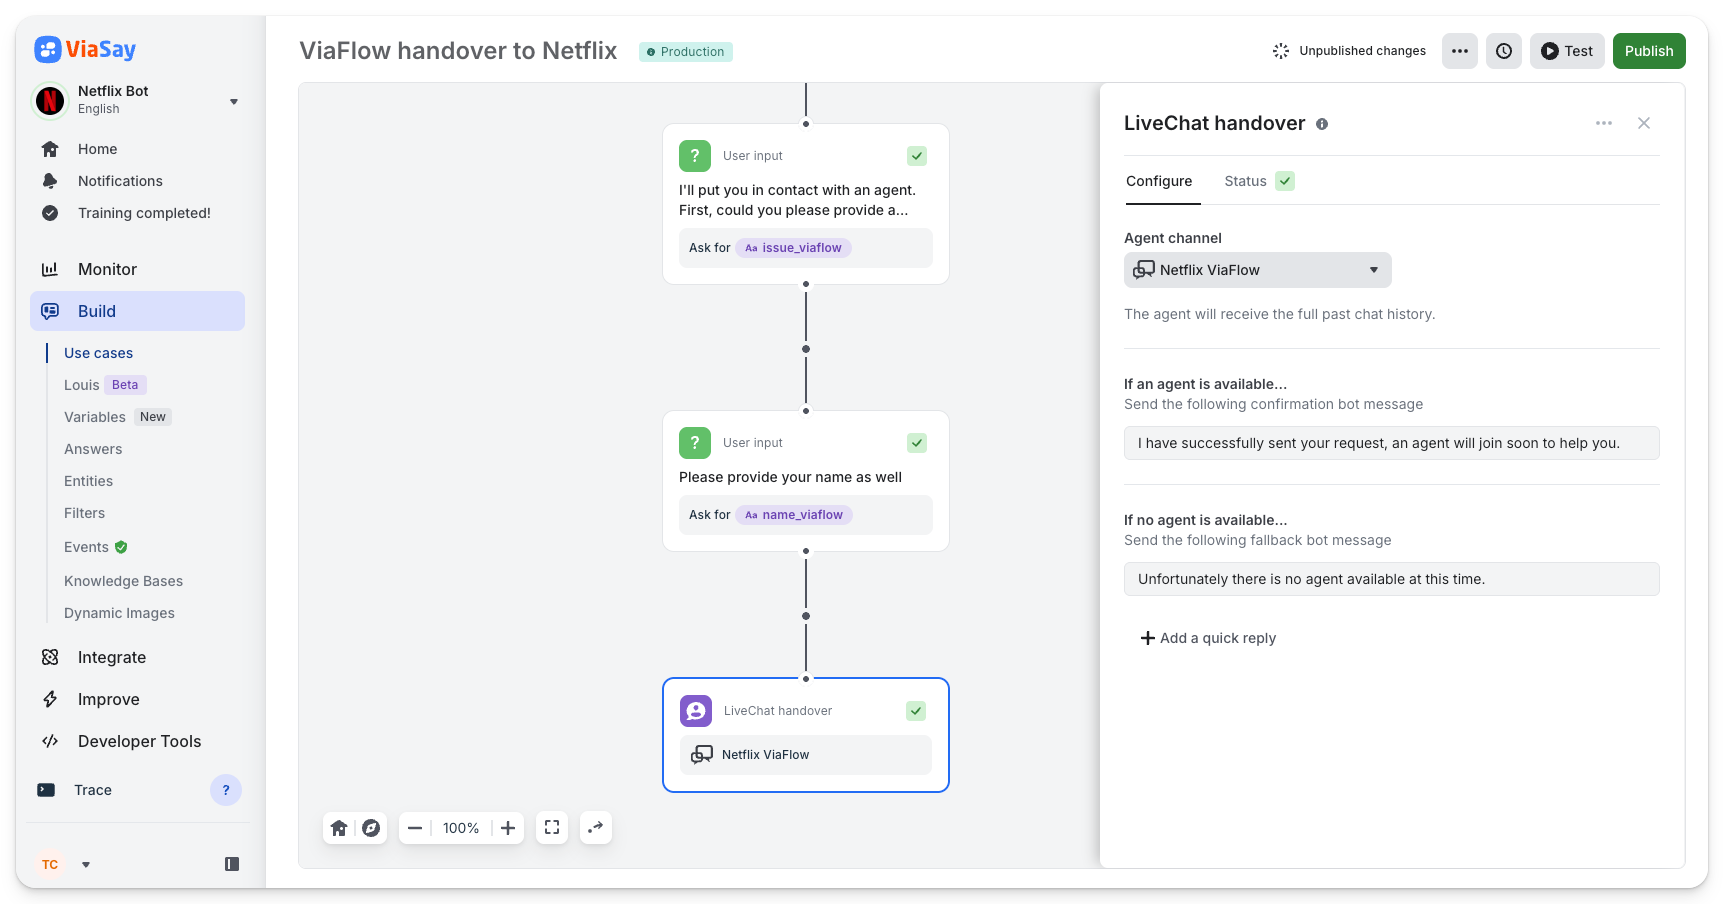
Task: Open the header more options menu
Action: [1460, 51]
